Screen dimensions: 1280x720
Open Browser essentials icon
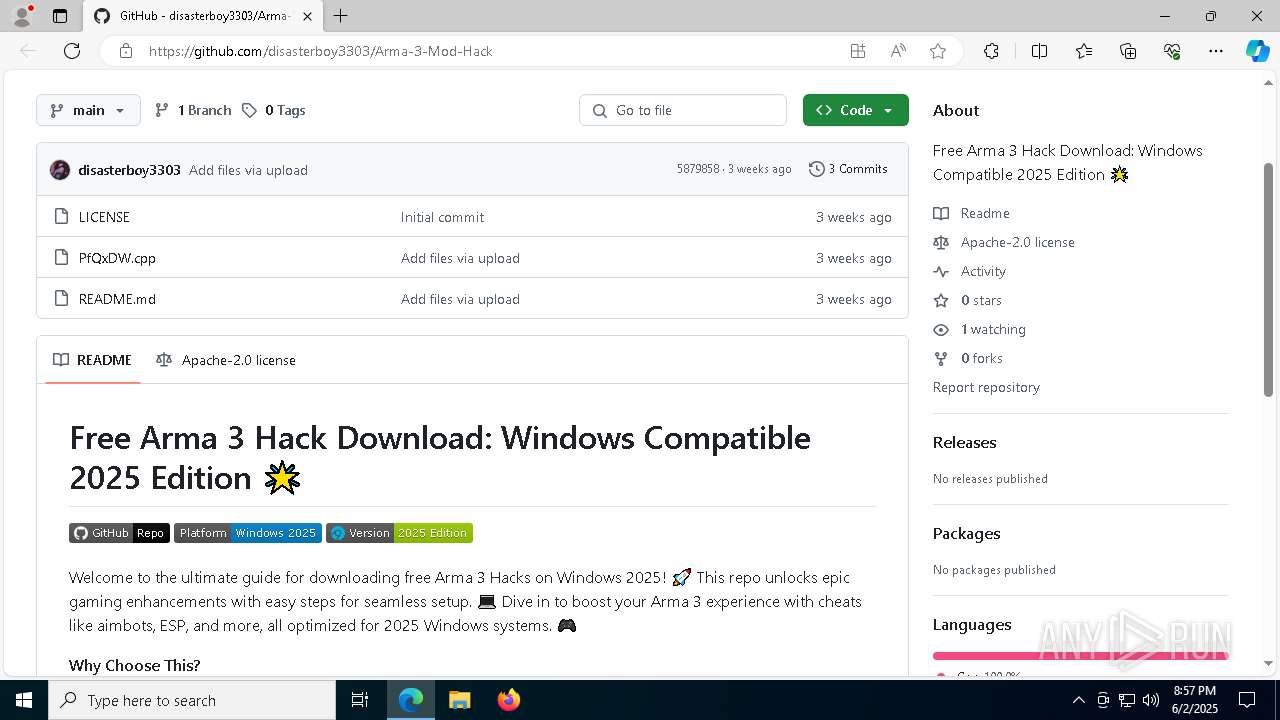tap(1172, 51)
